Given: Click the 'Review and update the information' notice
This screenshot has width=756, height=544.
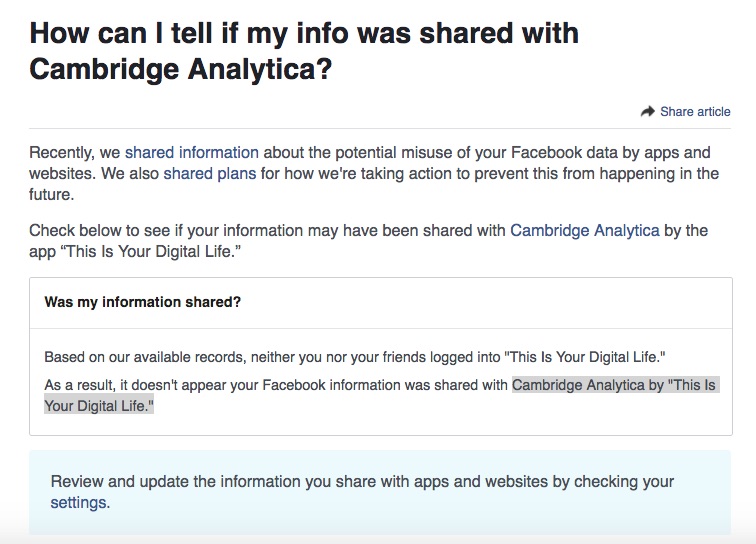Looking at the screenshot, I should click(362, 482).
